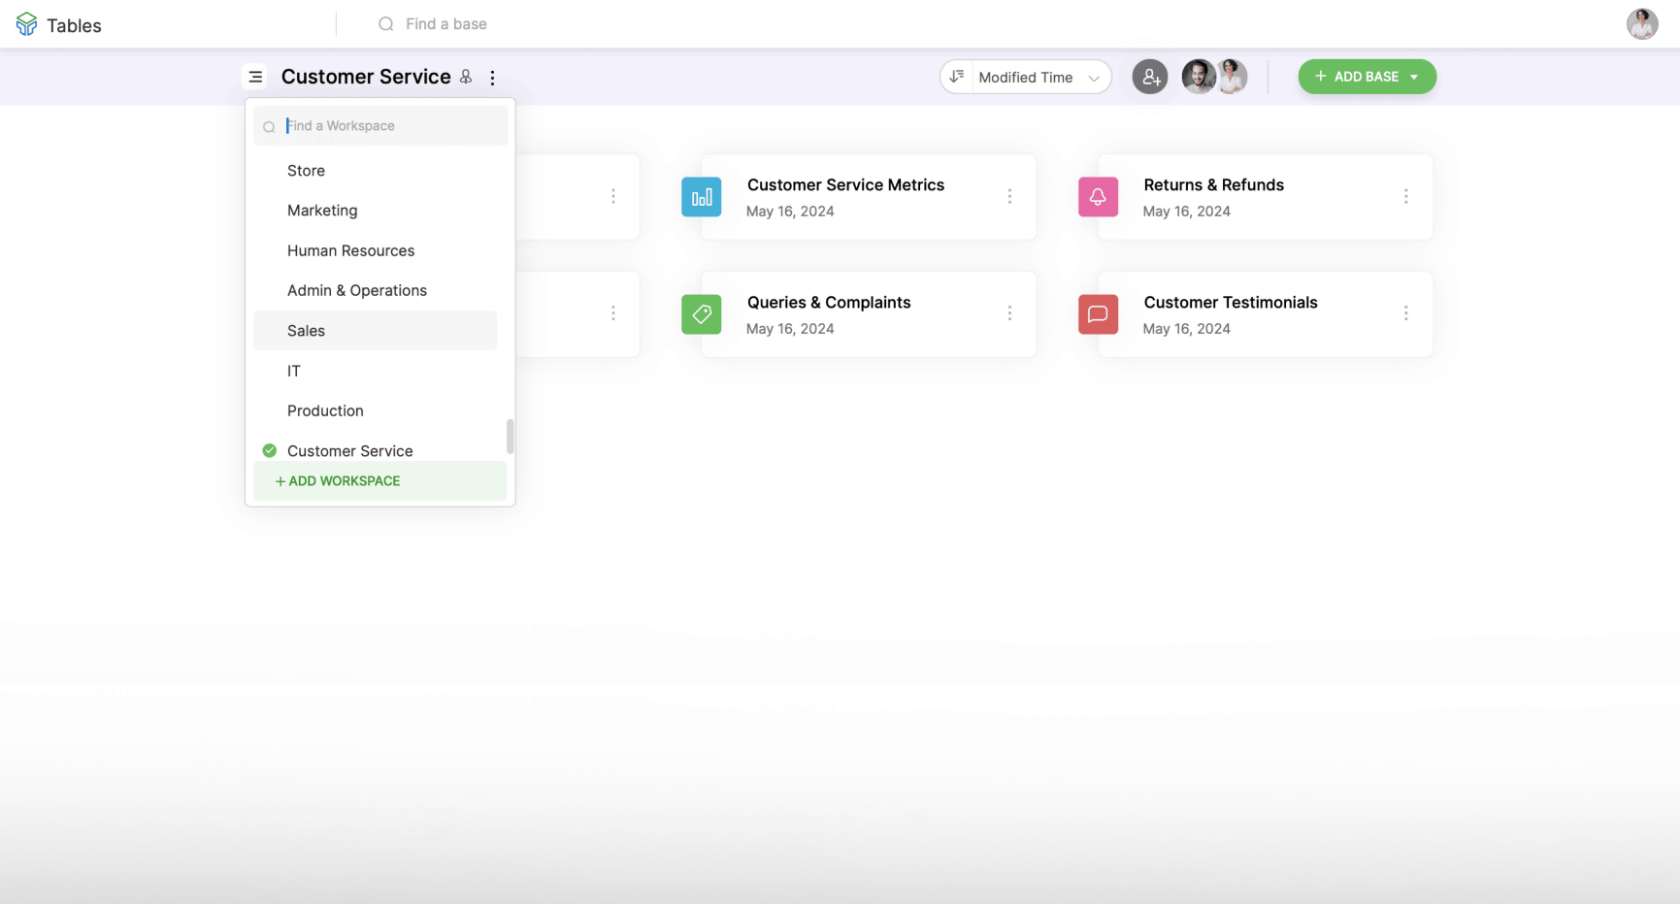Click the Tables app name text
Image resolution: width=1680 pixels, height=904 pixels.
(x=74, y=26)
